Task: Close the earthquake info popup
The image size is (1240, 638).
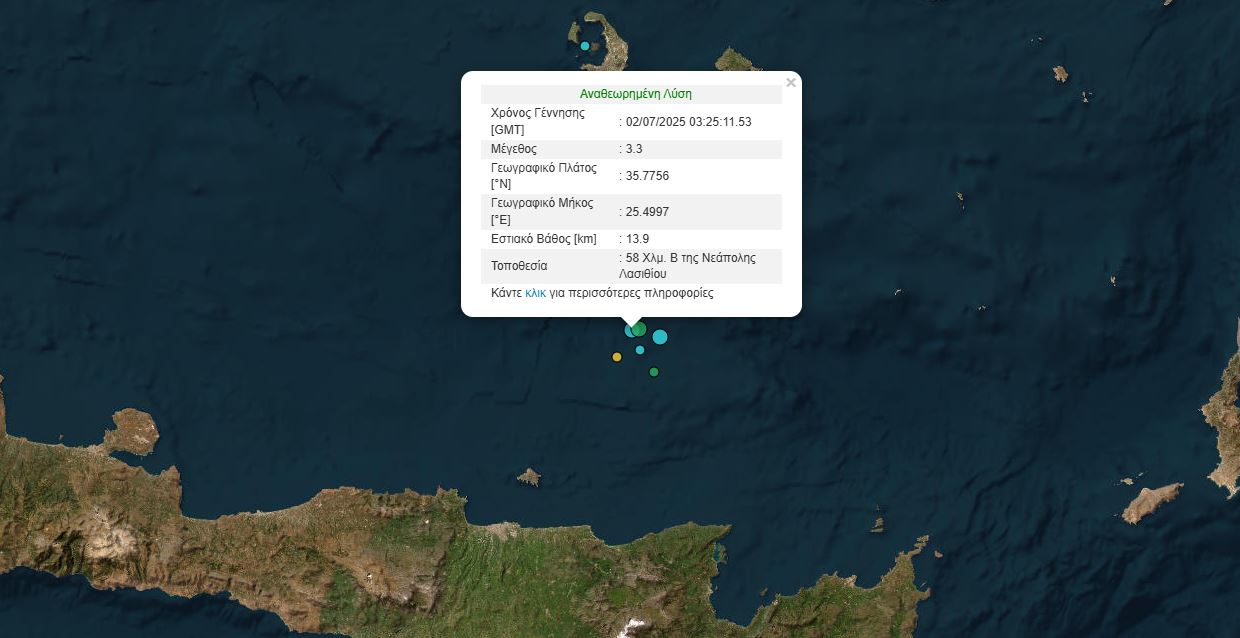Action: [791, 83]
